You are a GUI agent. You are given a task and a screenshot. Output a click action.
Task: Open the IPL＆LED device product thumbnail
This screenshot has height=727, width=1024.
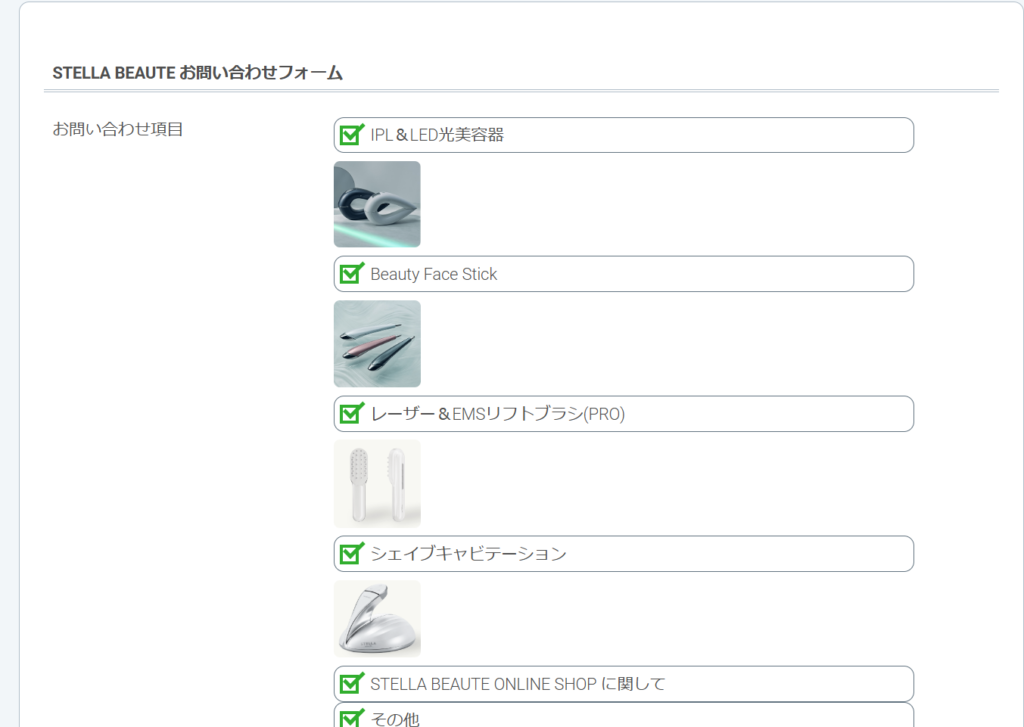point(377,204)
